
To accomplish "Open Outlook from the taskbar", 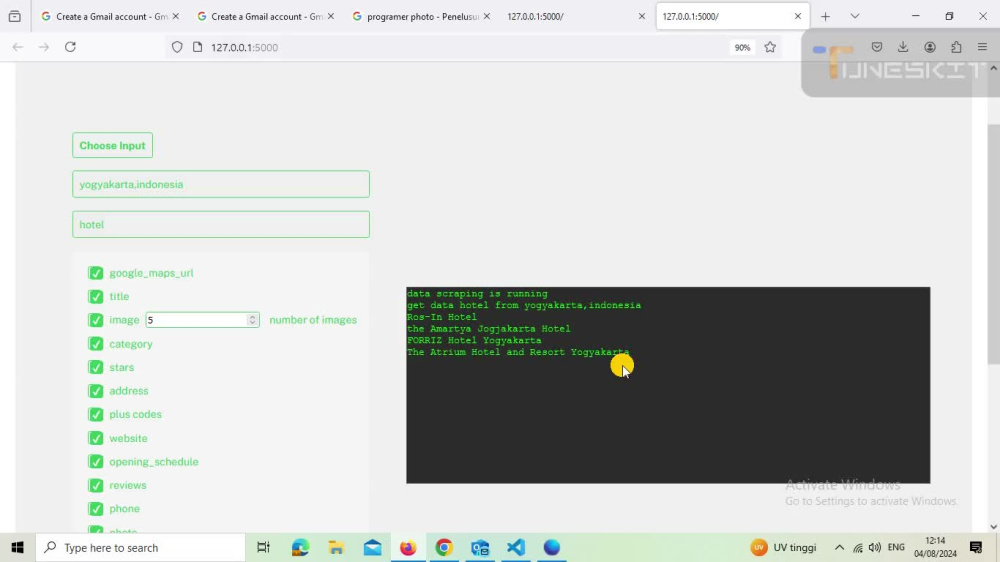I will 480,547.
